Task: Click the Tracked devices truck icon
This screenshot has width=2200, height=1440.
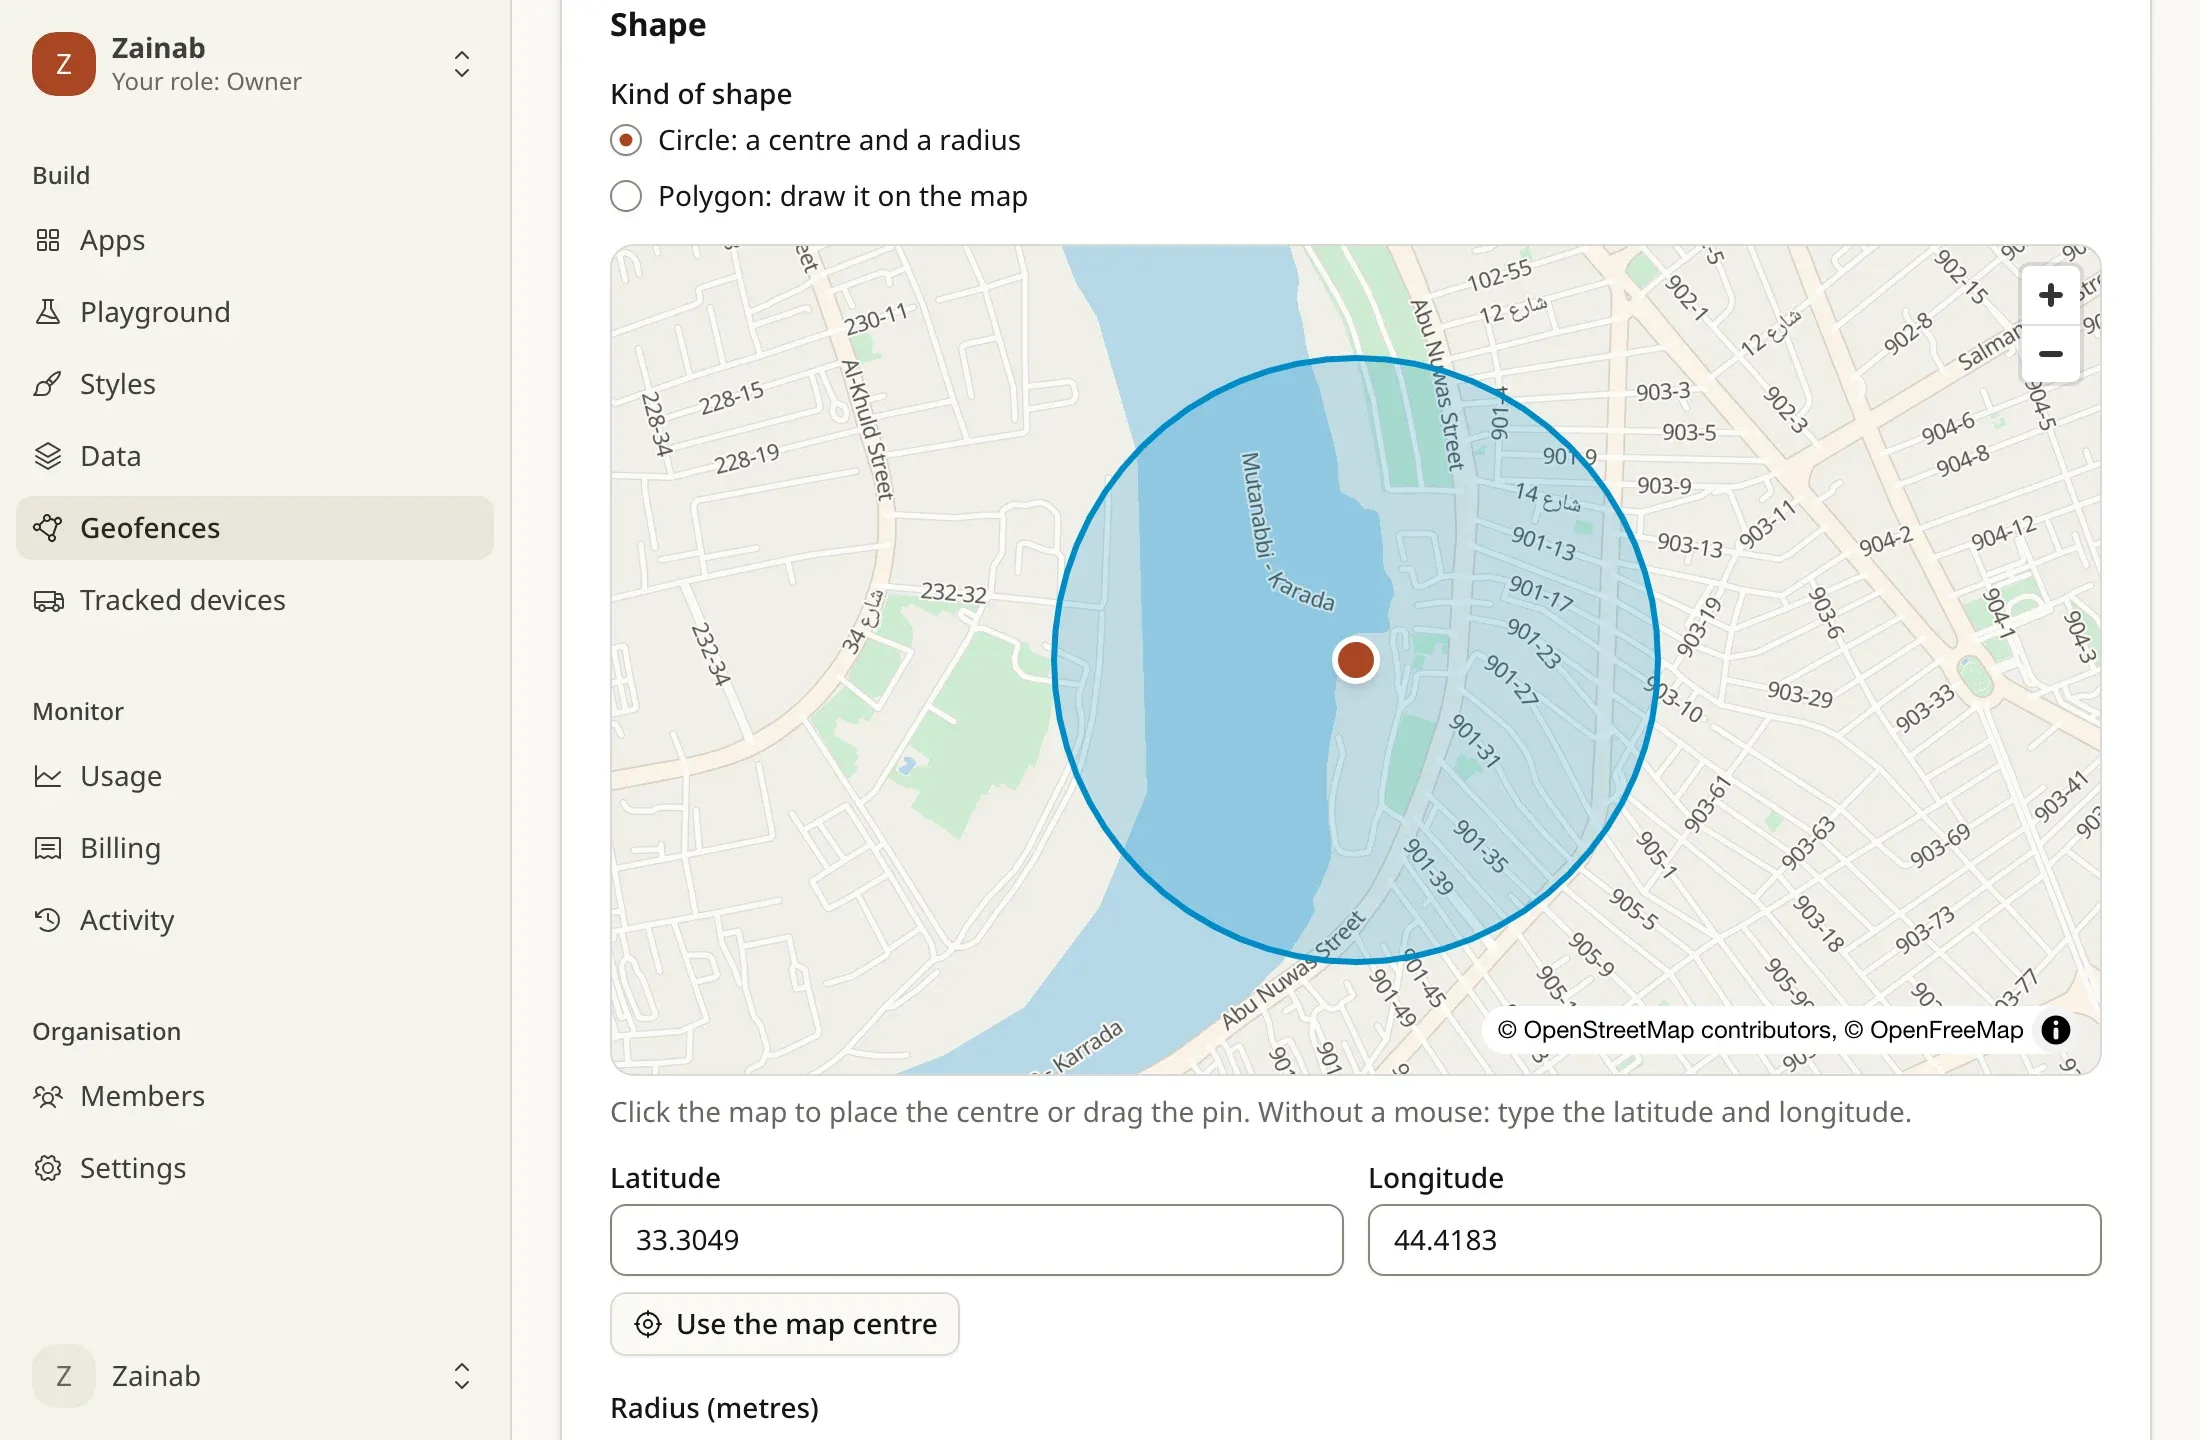Action: pos(48,600)
